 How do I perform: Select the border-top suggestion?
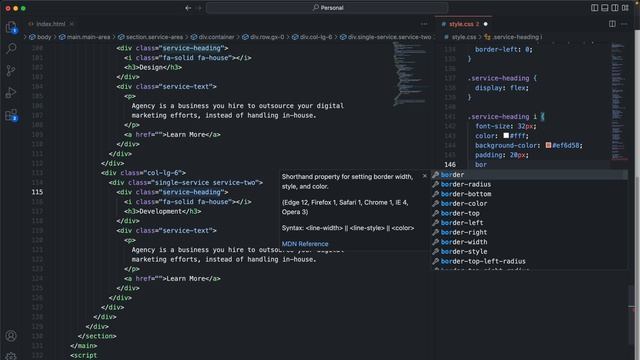[x=529, y=213]
